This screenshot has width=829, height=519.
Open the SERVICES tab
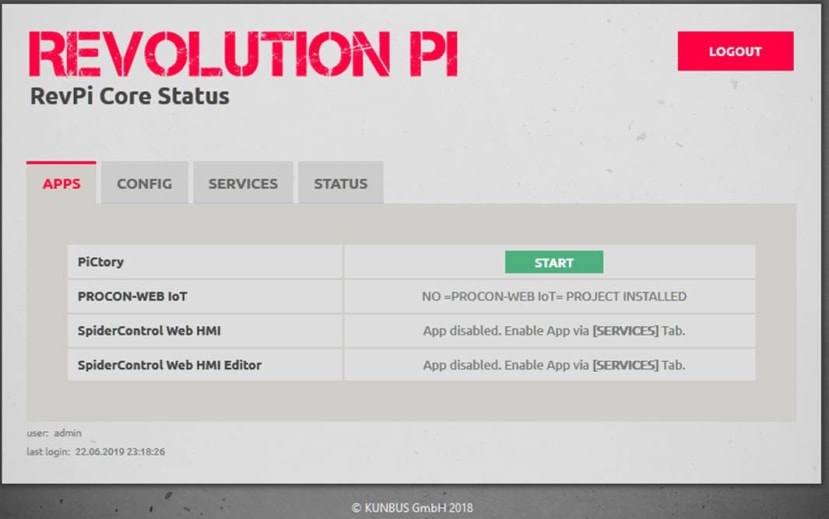tap(243, 183)
